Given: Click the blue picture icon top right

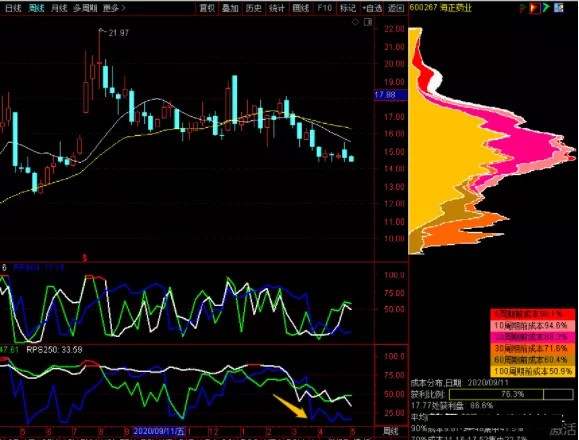Looking at the screenshot, I should [x=559, y=7].
